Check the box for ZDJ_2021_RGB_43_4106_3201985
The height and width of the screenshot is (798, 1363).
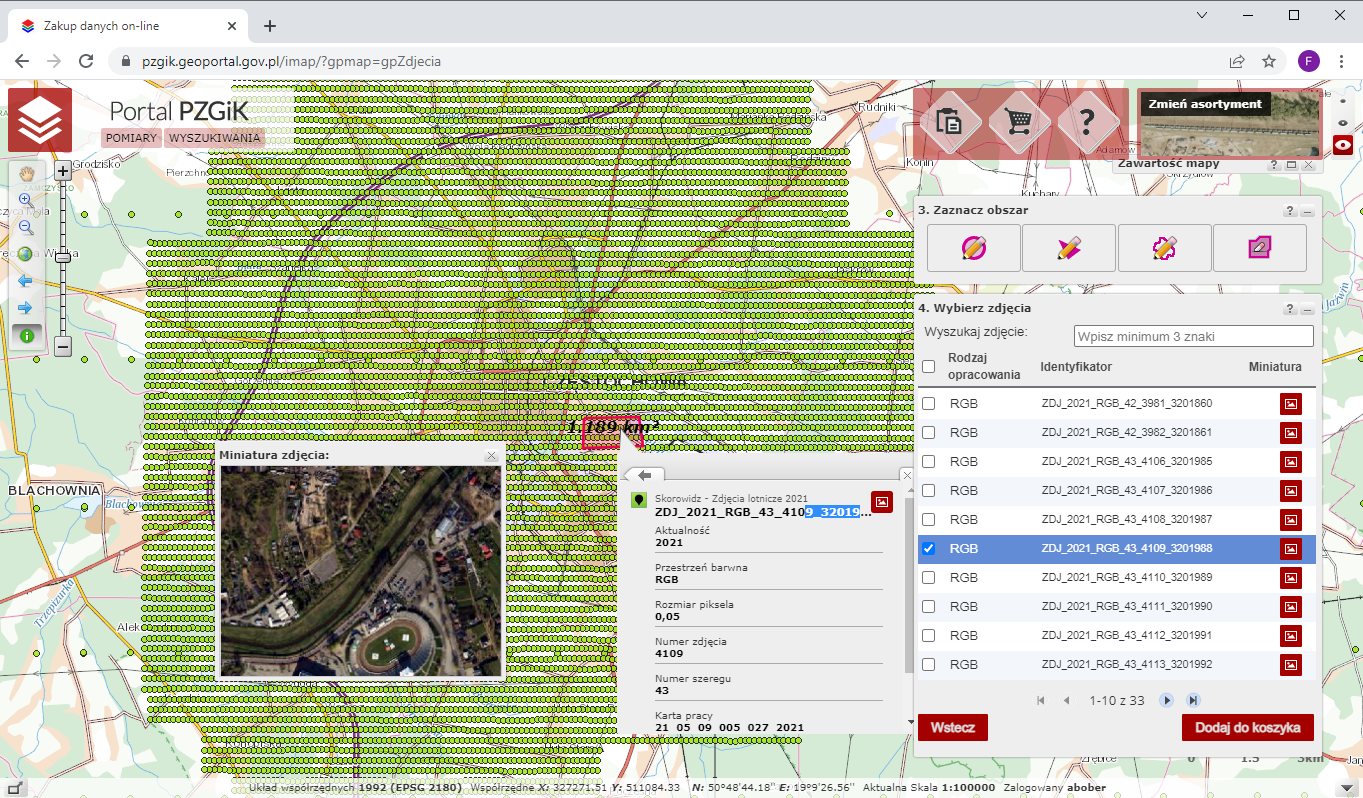(x=929, y=462)
